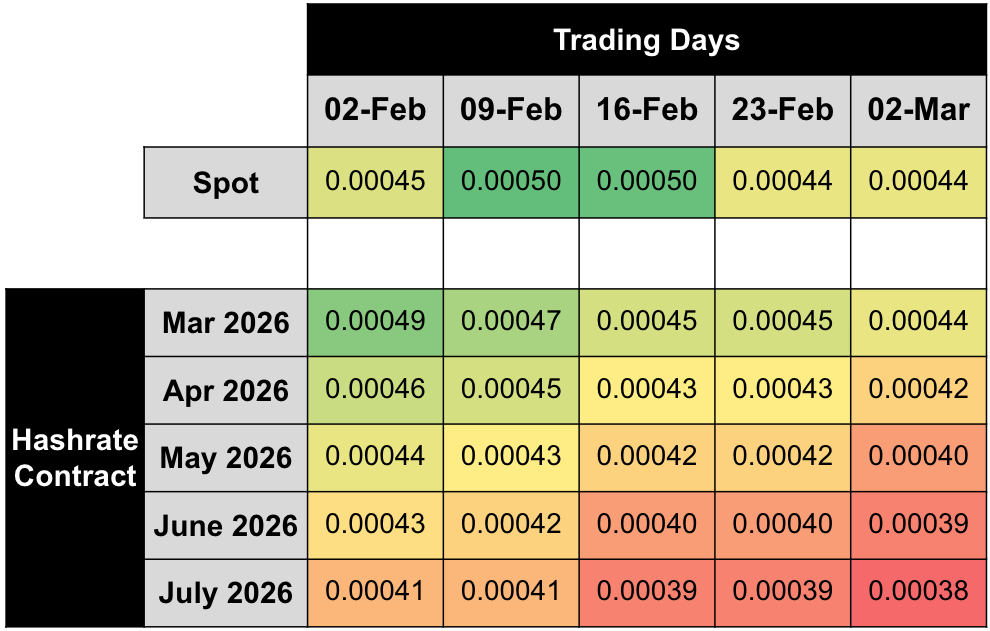Select the Apr 2026 value for 02-Mar
The width and height of the screenshot is (990, 631).
(x=918, y=389)
